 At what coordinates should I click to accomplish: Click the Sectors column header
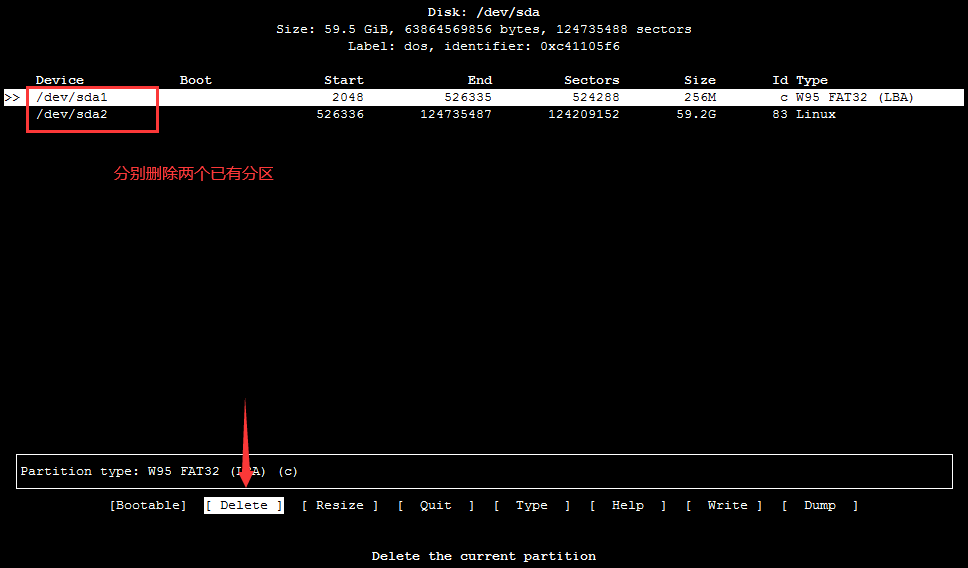pyautogui.click(x=591, y=80)
